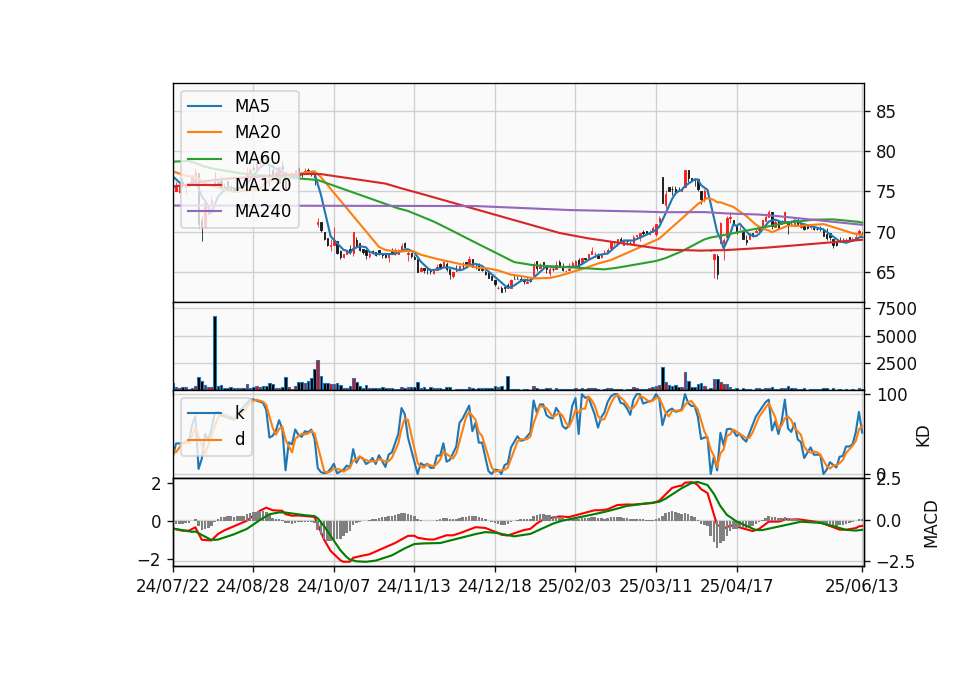The image size is (960, 690).
Task: Click the 75 price axis tick
Action: (885, 192)
